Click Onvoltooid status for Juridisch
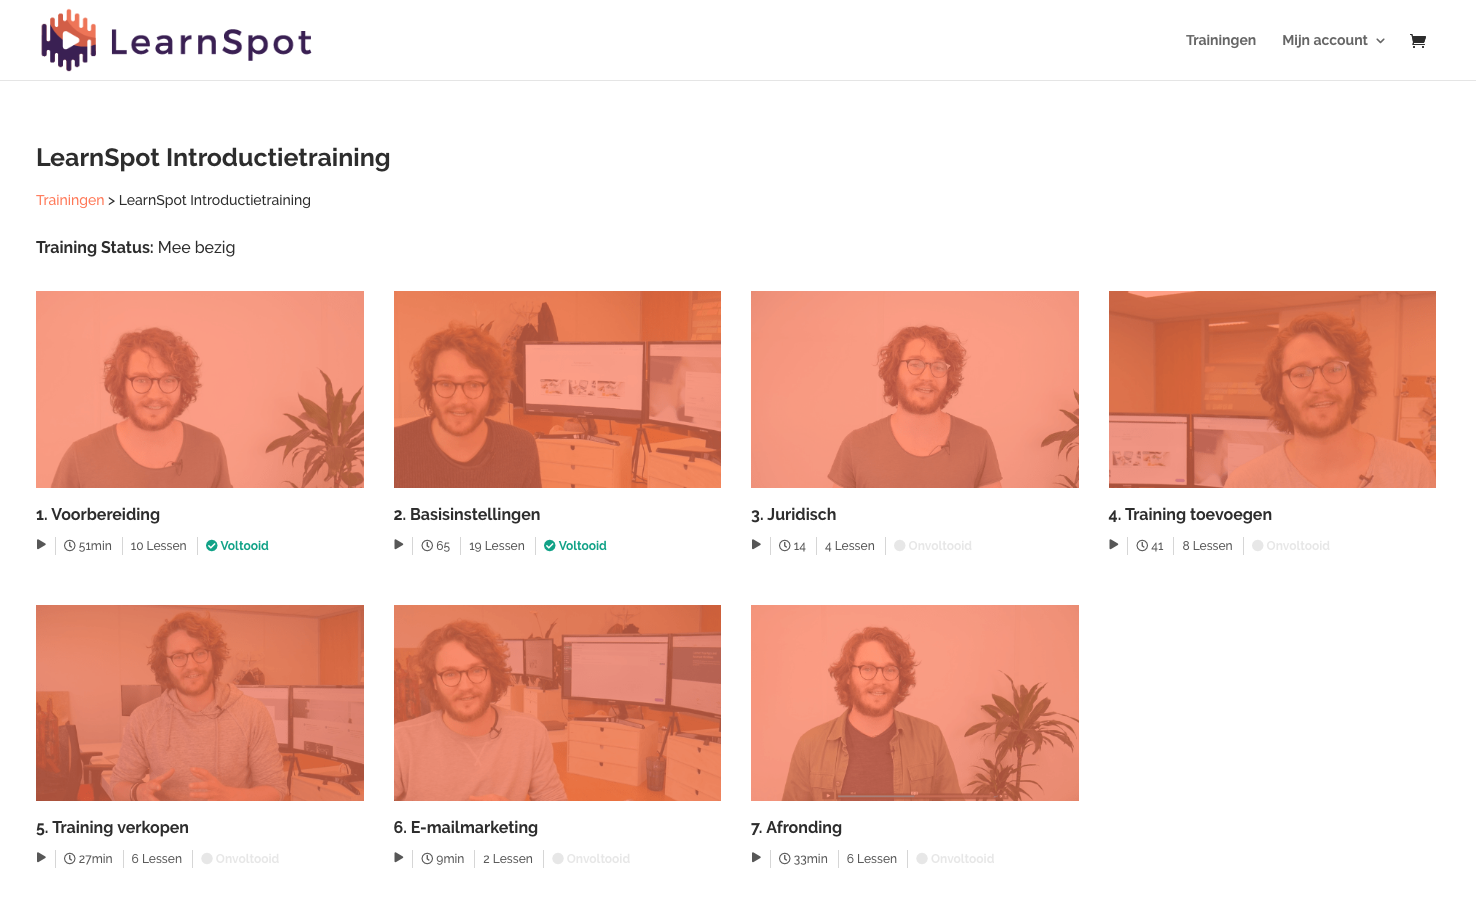Viewport: 1476px width, 906px height. tap(933, 546)
